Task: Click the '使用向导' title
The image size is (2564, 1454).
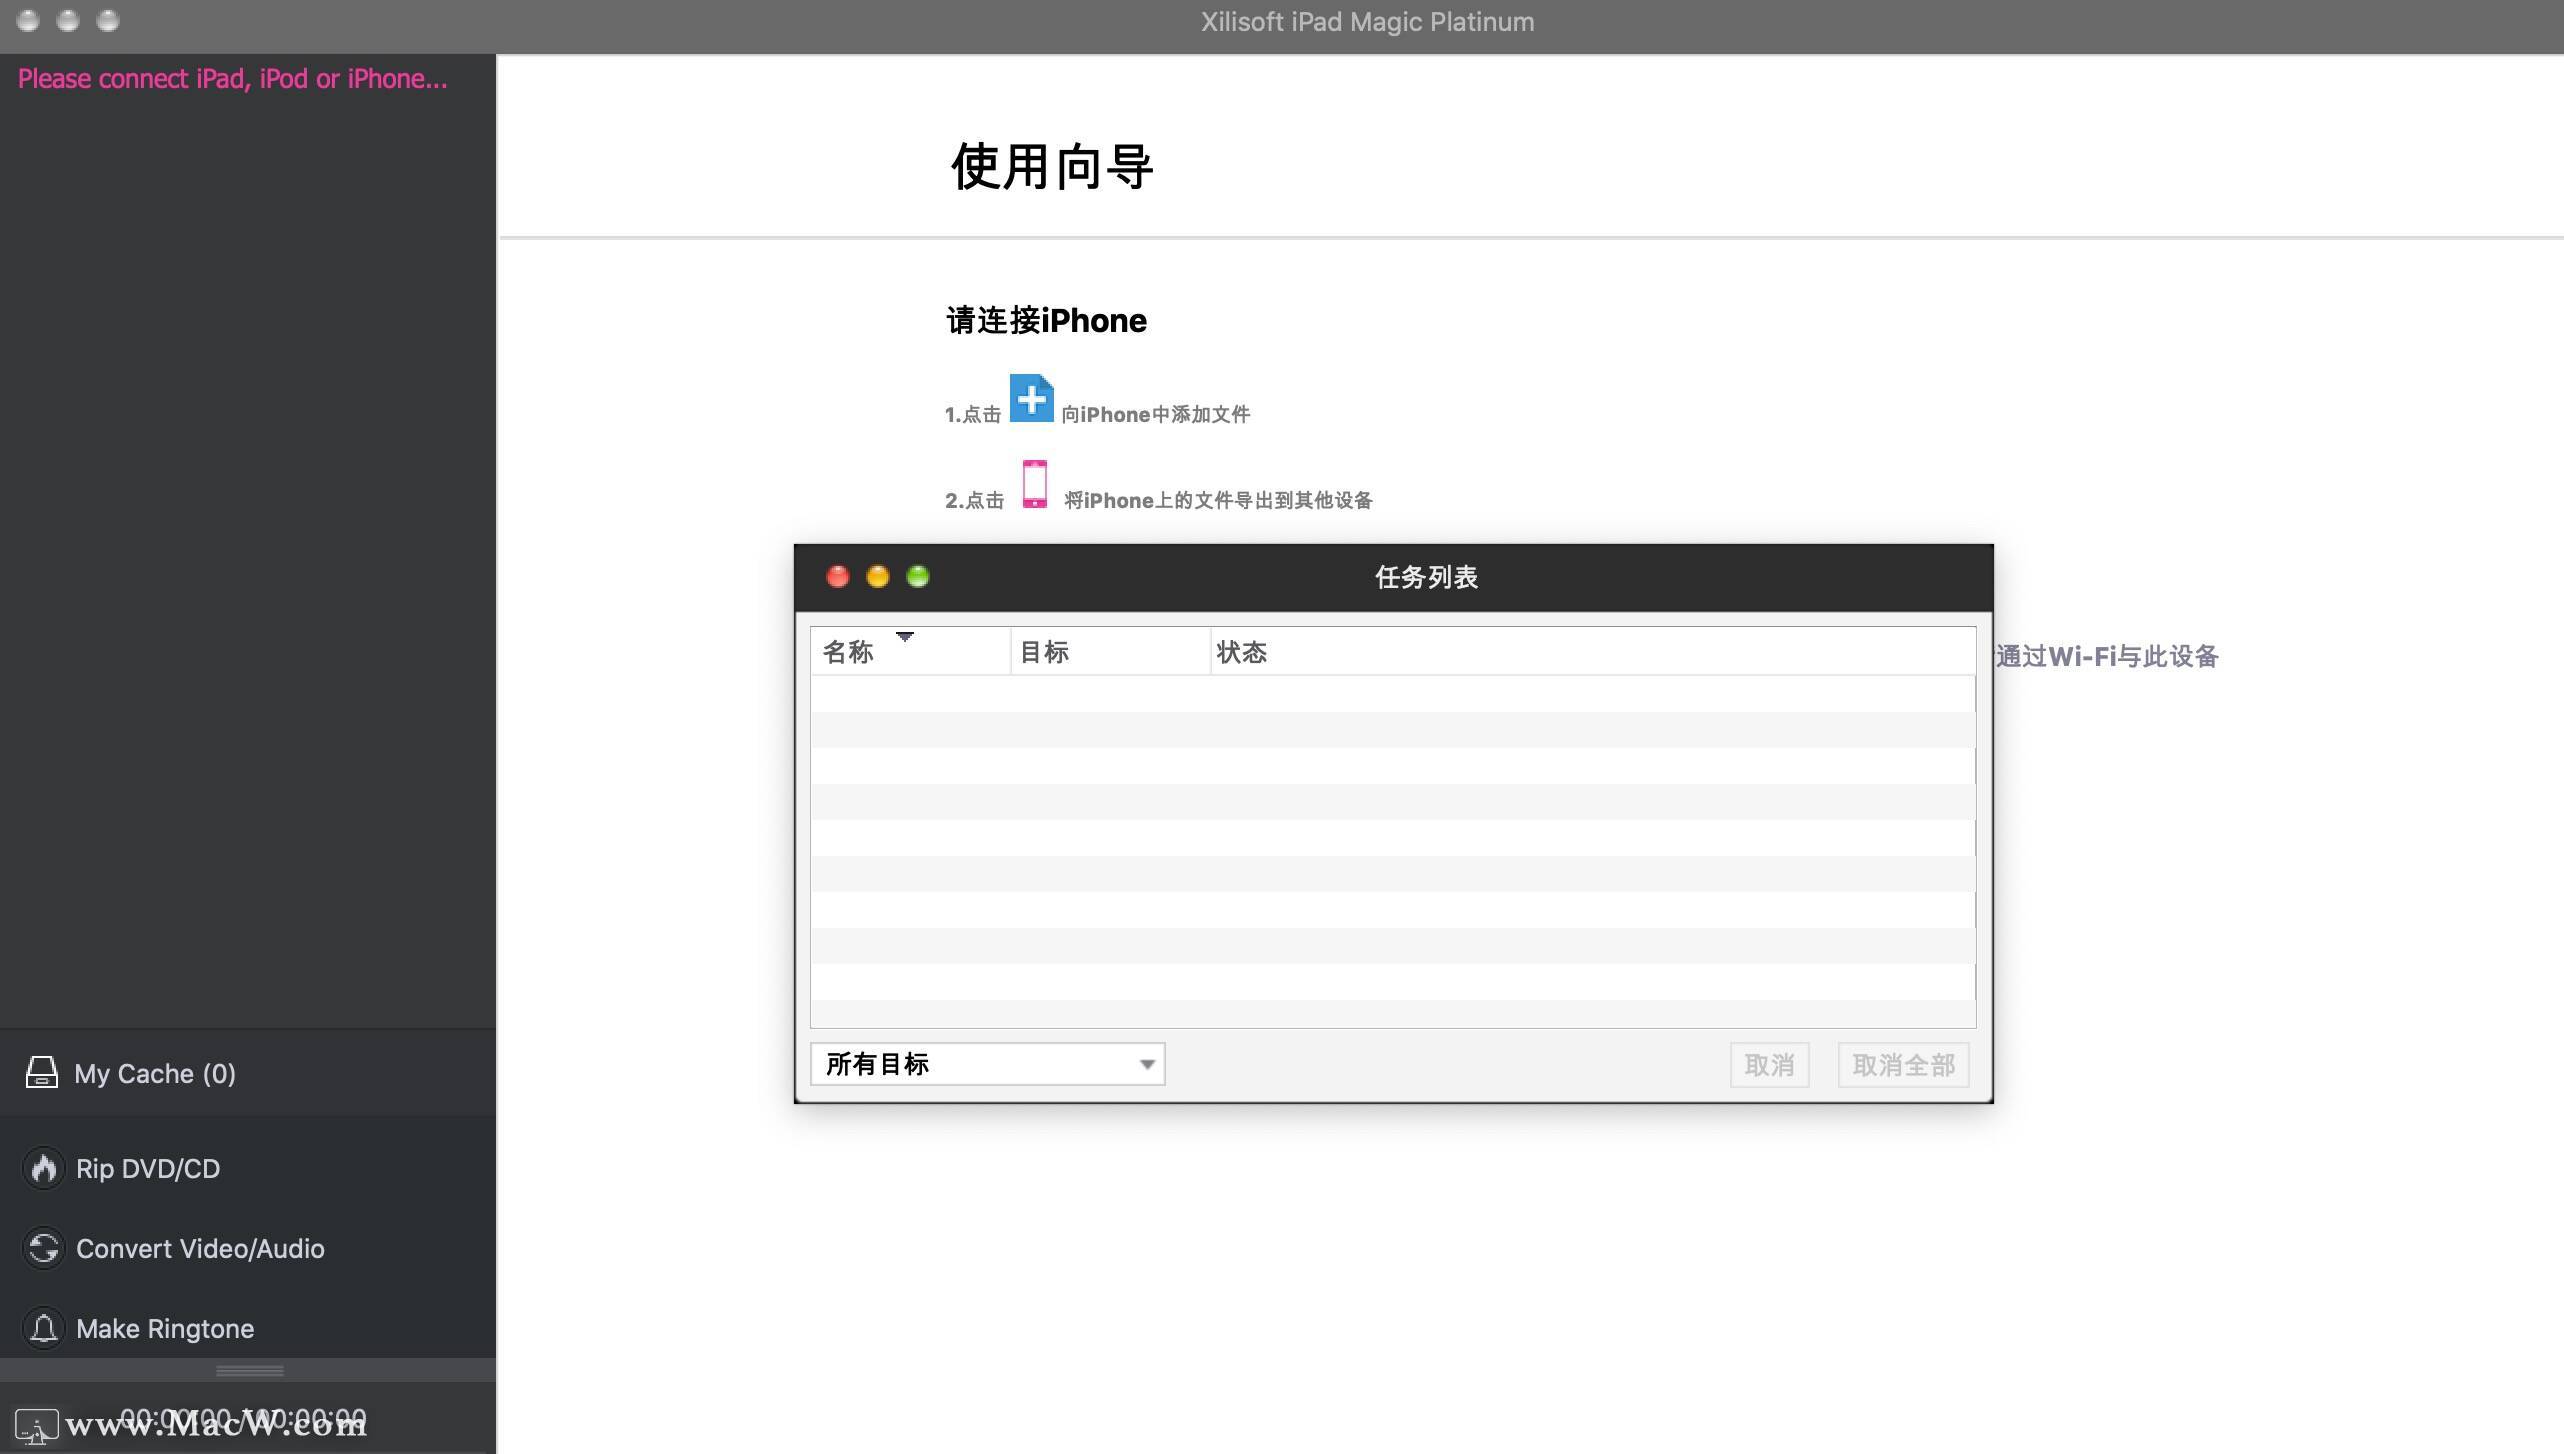Action: (1052, 166)
